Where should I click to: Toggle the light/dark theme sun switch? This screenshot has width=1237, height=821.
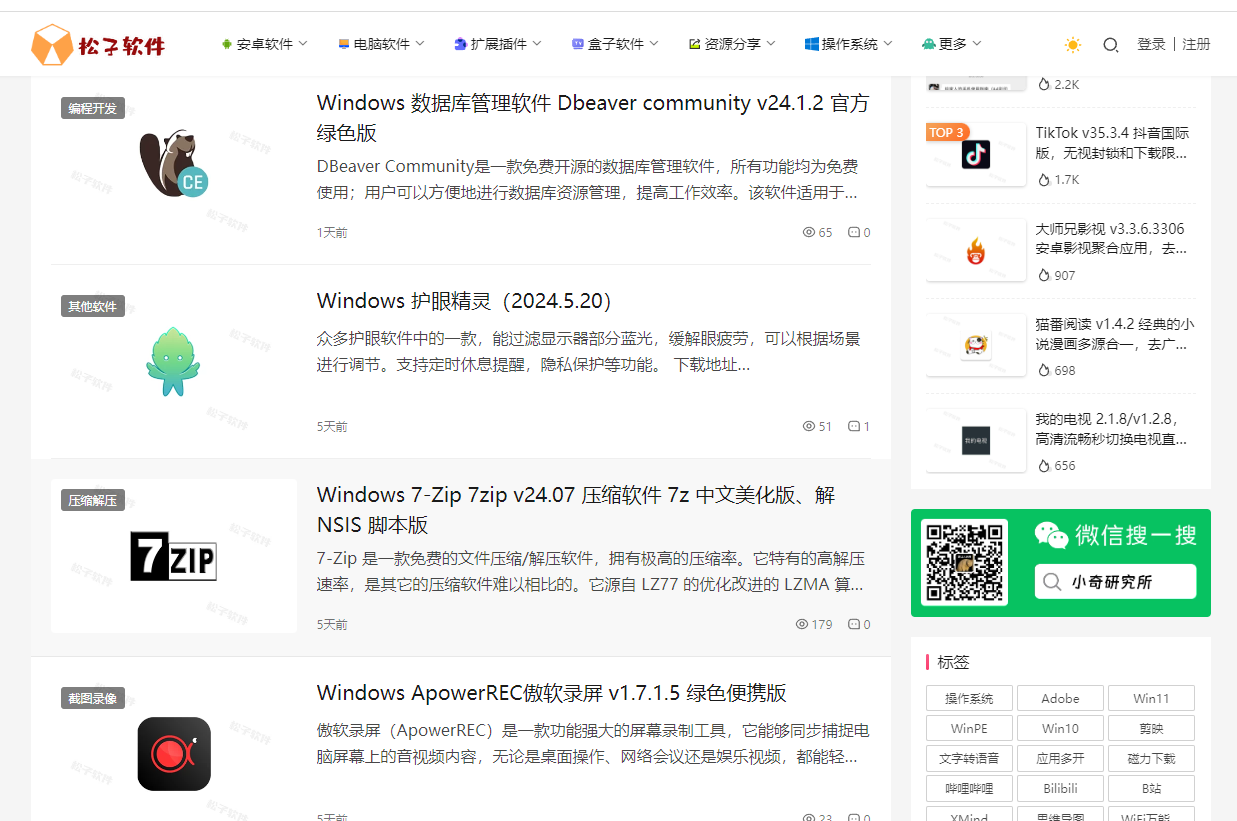pyautogui.click(x=1073, y=45)
